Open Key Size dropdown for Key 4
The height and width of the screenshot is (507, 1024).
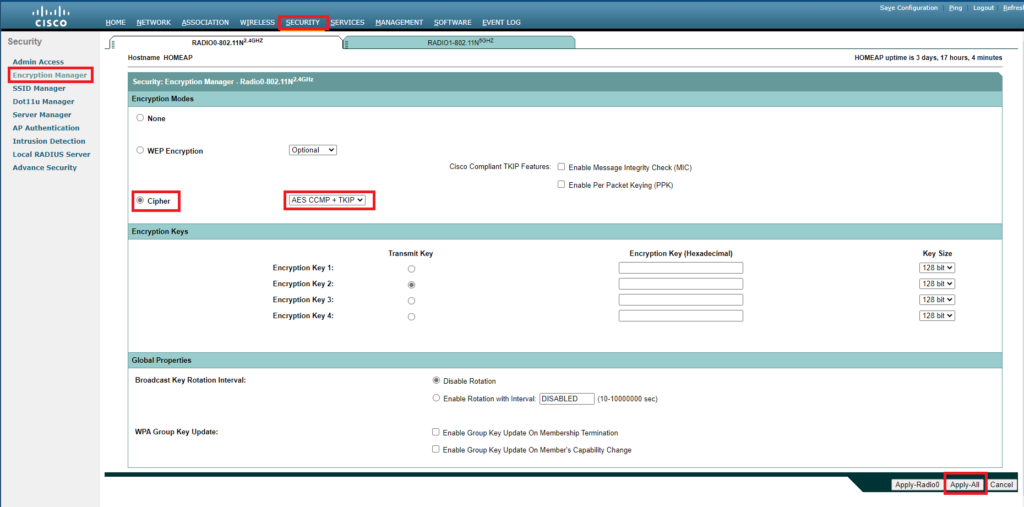pos(937,316)
